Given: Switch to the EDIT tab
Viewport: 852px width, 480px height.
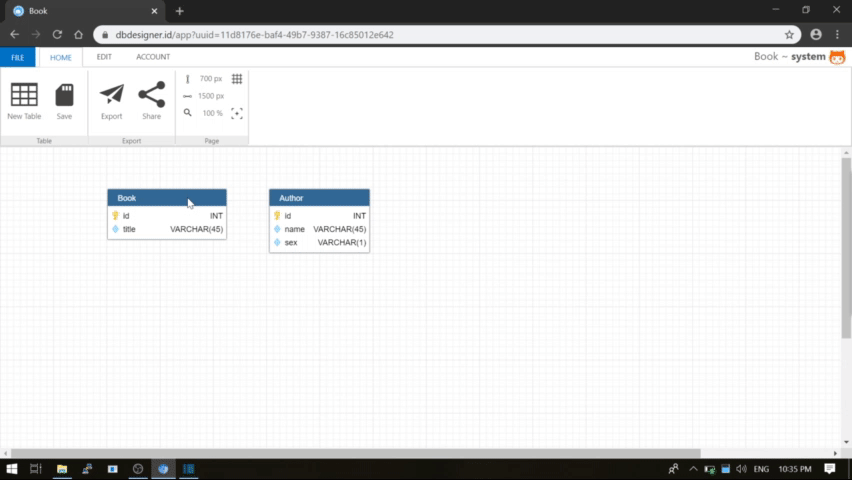Looking at the screenshot, I should 104,58.
